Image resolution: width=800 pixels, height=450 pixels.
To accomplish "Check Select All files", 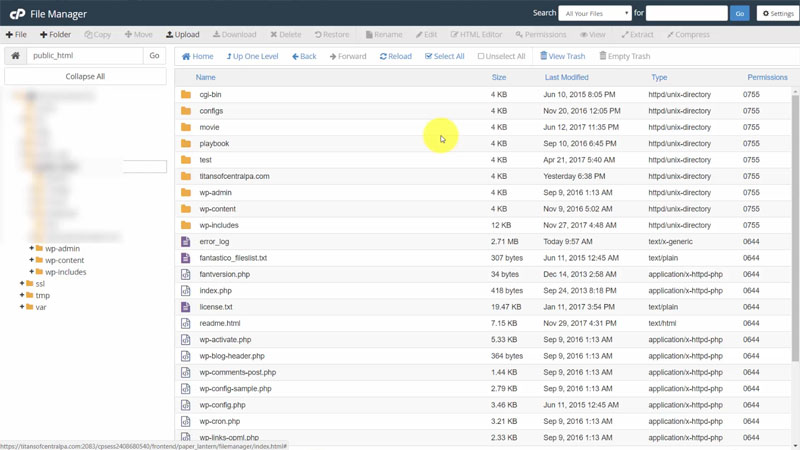I will click(445, 56).
